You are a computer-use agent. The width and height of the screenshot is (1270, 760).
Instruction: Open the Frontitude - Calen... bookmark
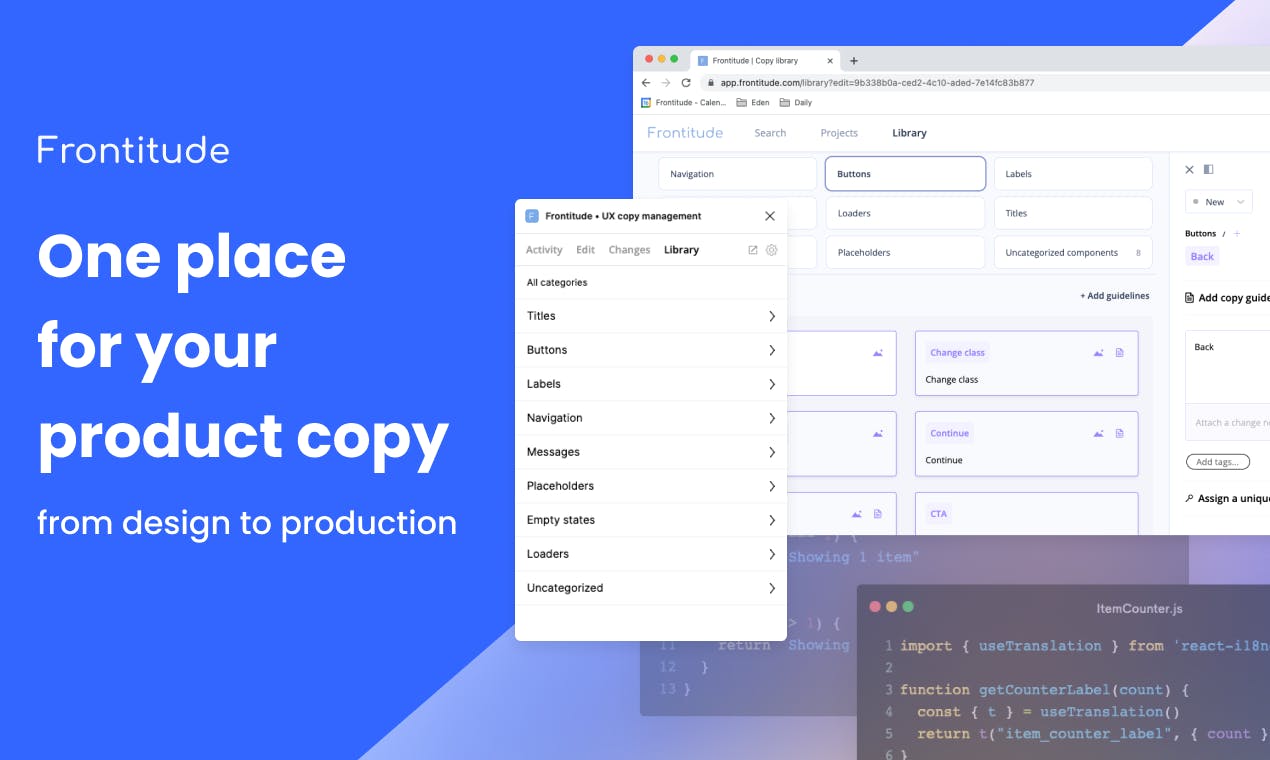click(x=683, y=102)
